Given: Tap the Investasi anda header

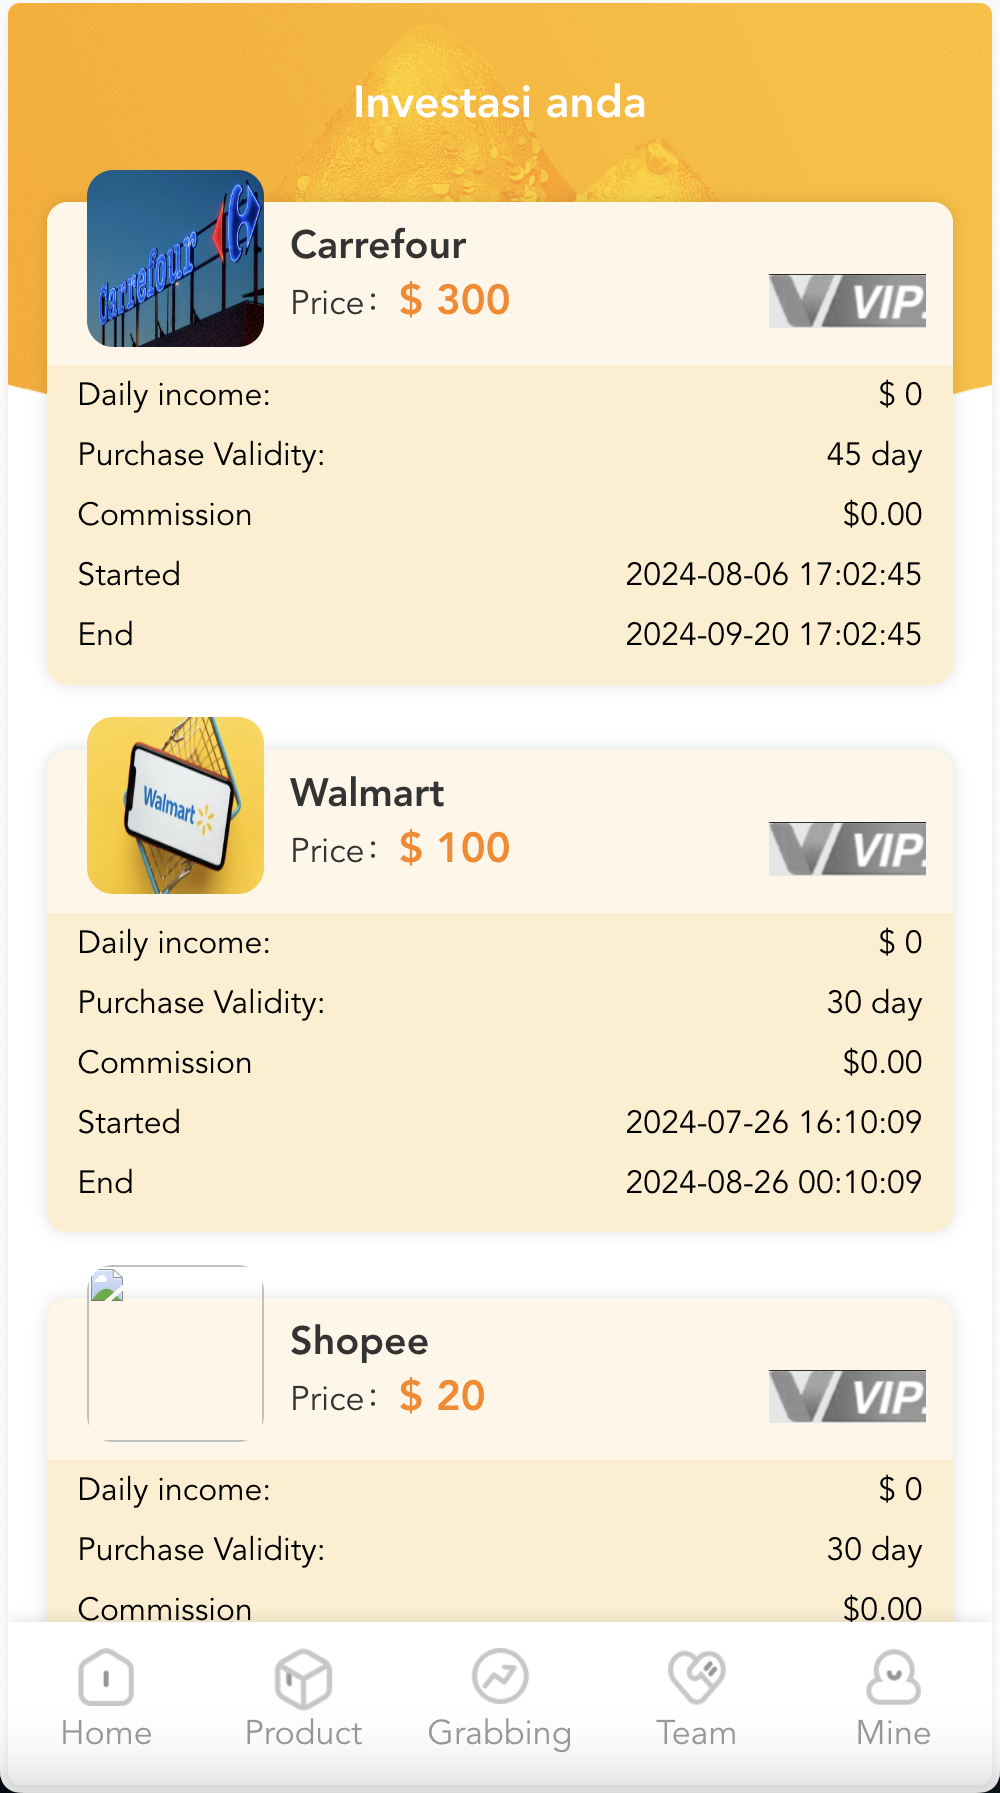Looking at the screenshot, I should click(500, 100).
